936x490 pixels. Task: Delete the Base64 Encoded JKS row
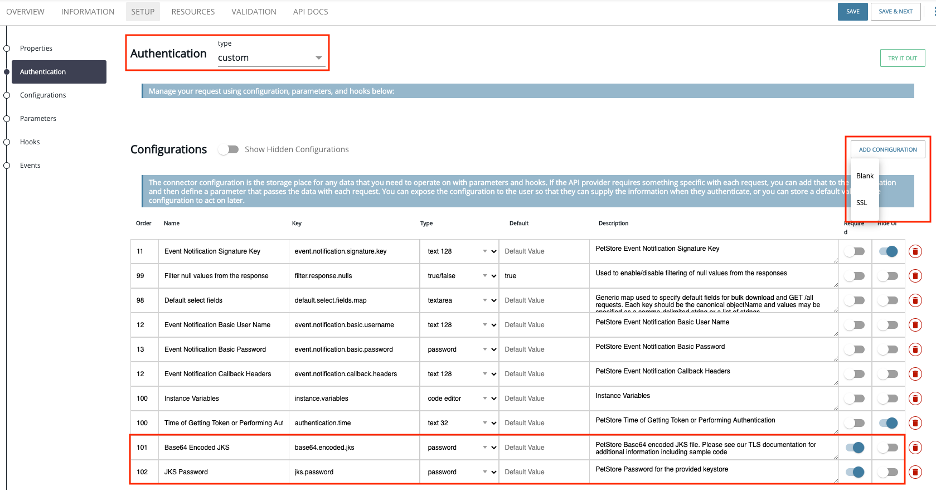coord(915,447)
